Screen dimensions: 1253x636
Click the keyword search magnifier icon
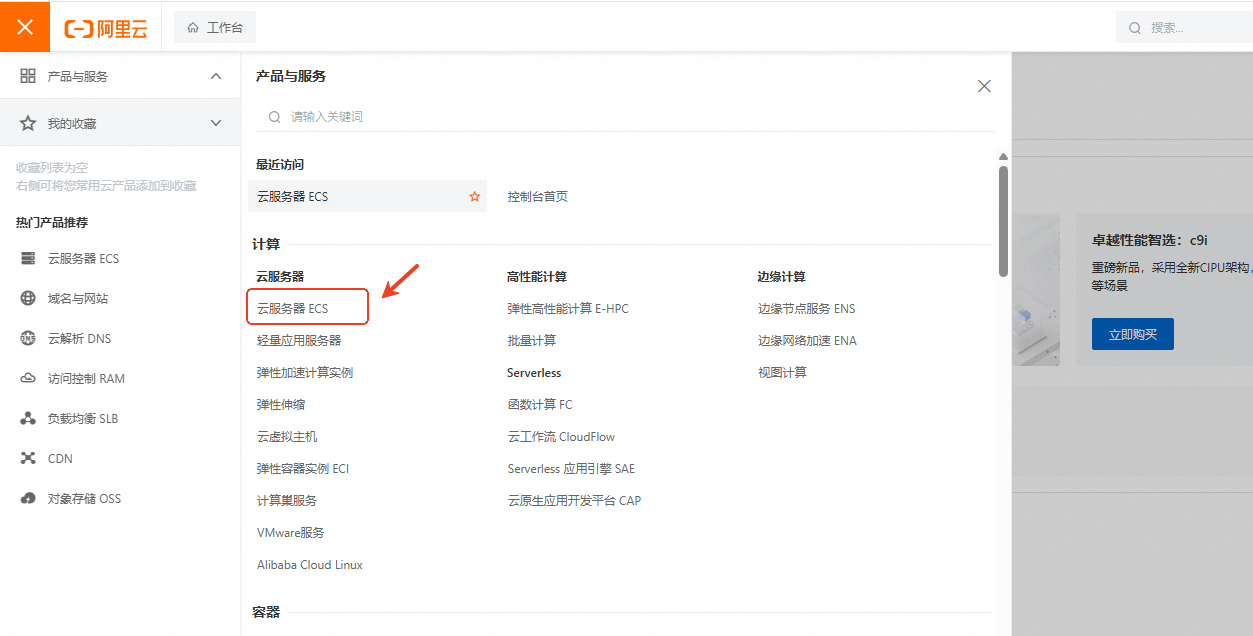pos(274,117)
